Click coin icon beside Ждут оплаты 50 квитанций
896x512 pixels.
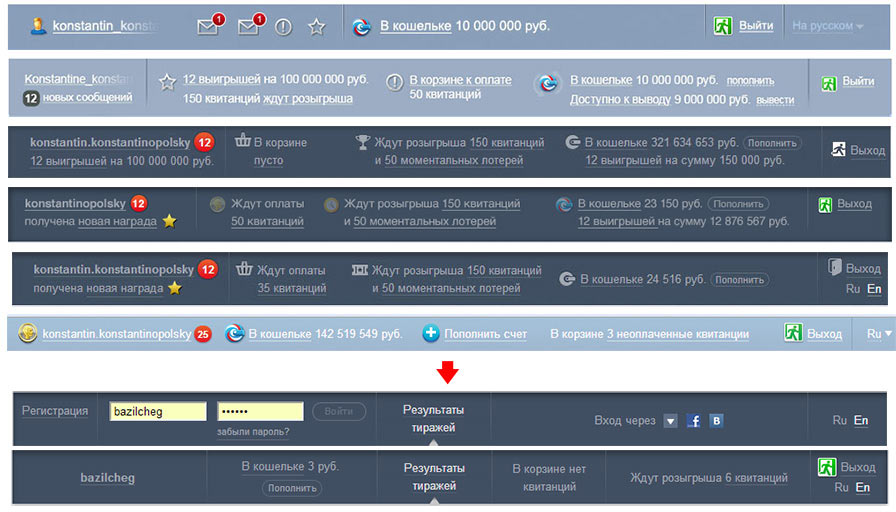(217, 204)
